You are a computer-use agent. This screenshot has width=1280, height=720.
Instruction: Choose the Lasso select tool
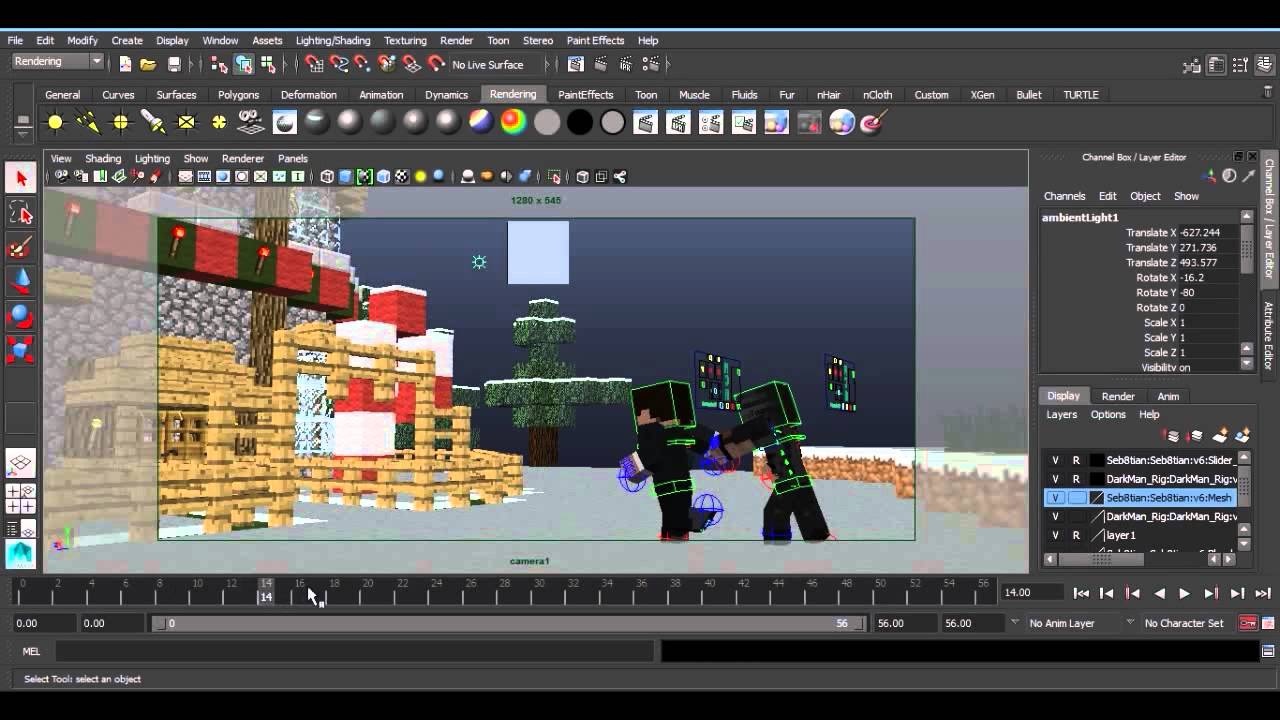[x=20, y=213]
